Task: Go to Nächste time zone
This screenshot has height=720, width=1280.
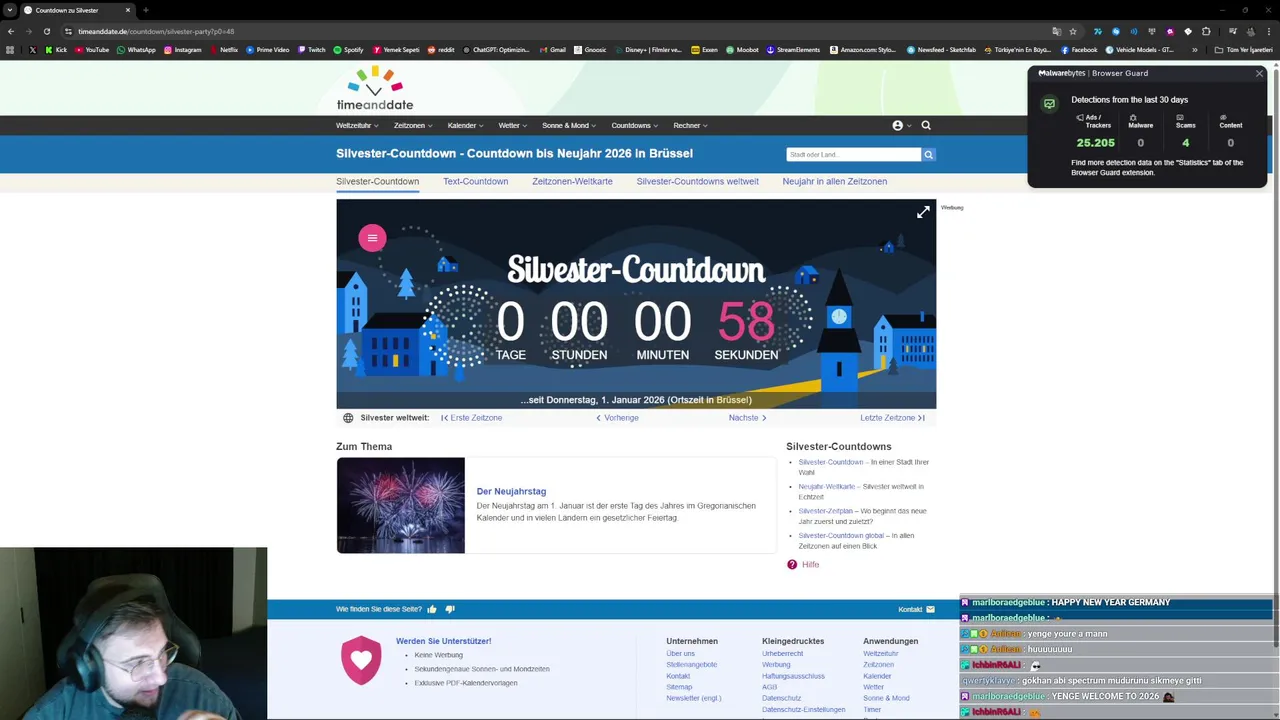Action: tap(747, 418)
